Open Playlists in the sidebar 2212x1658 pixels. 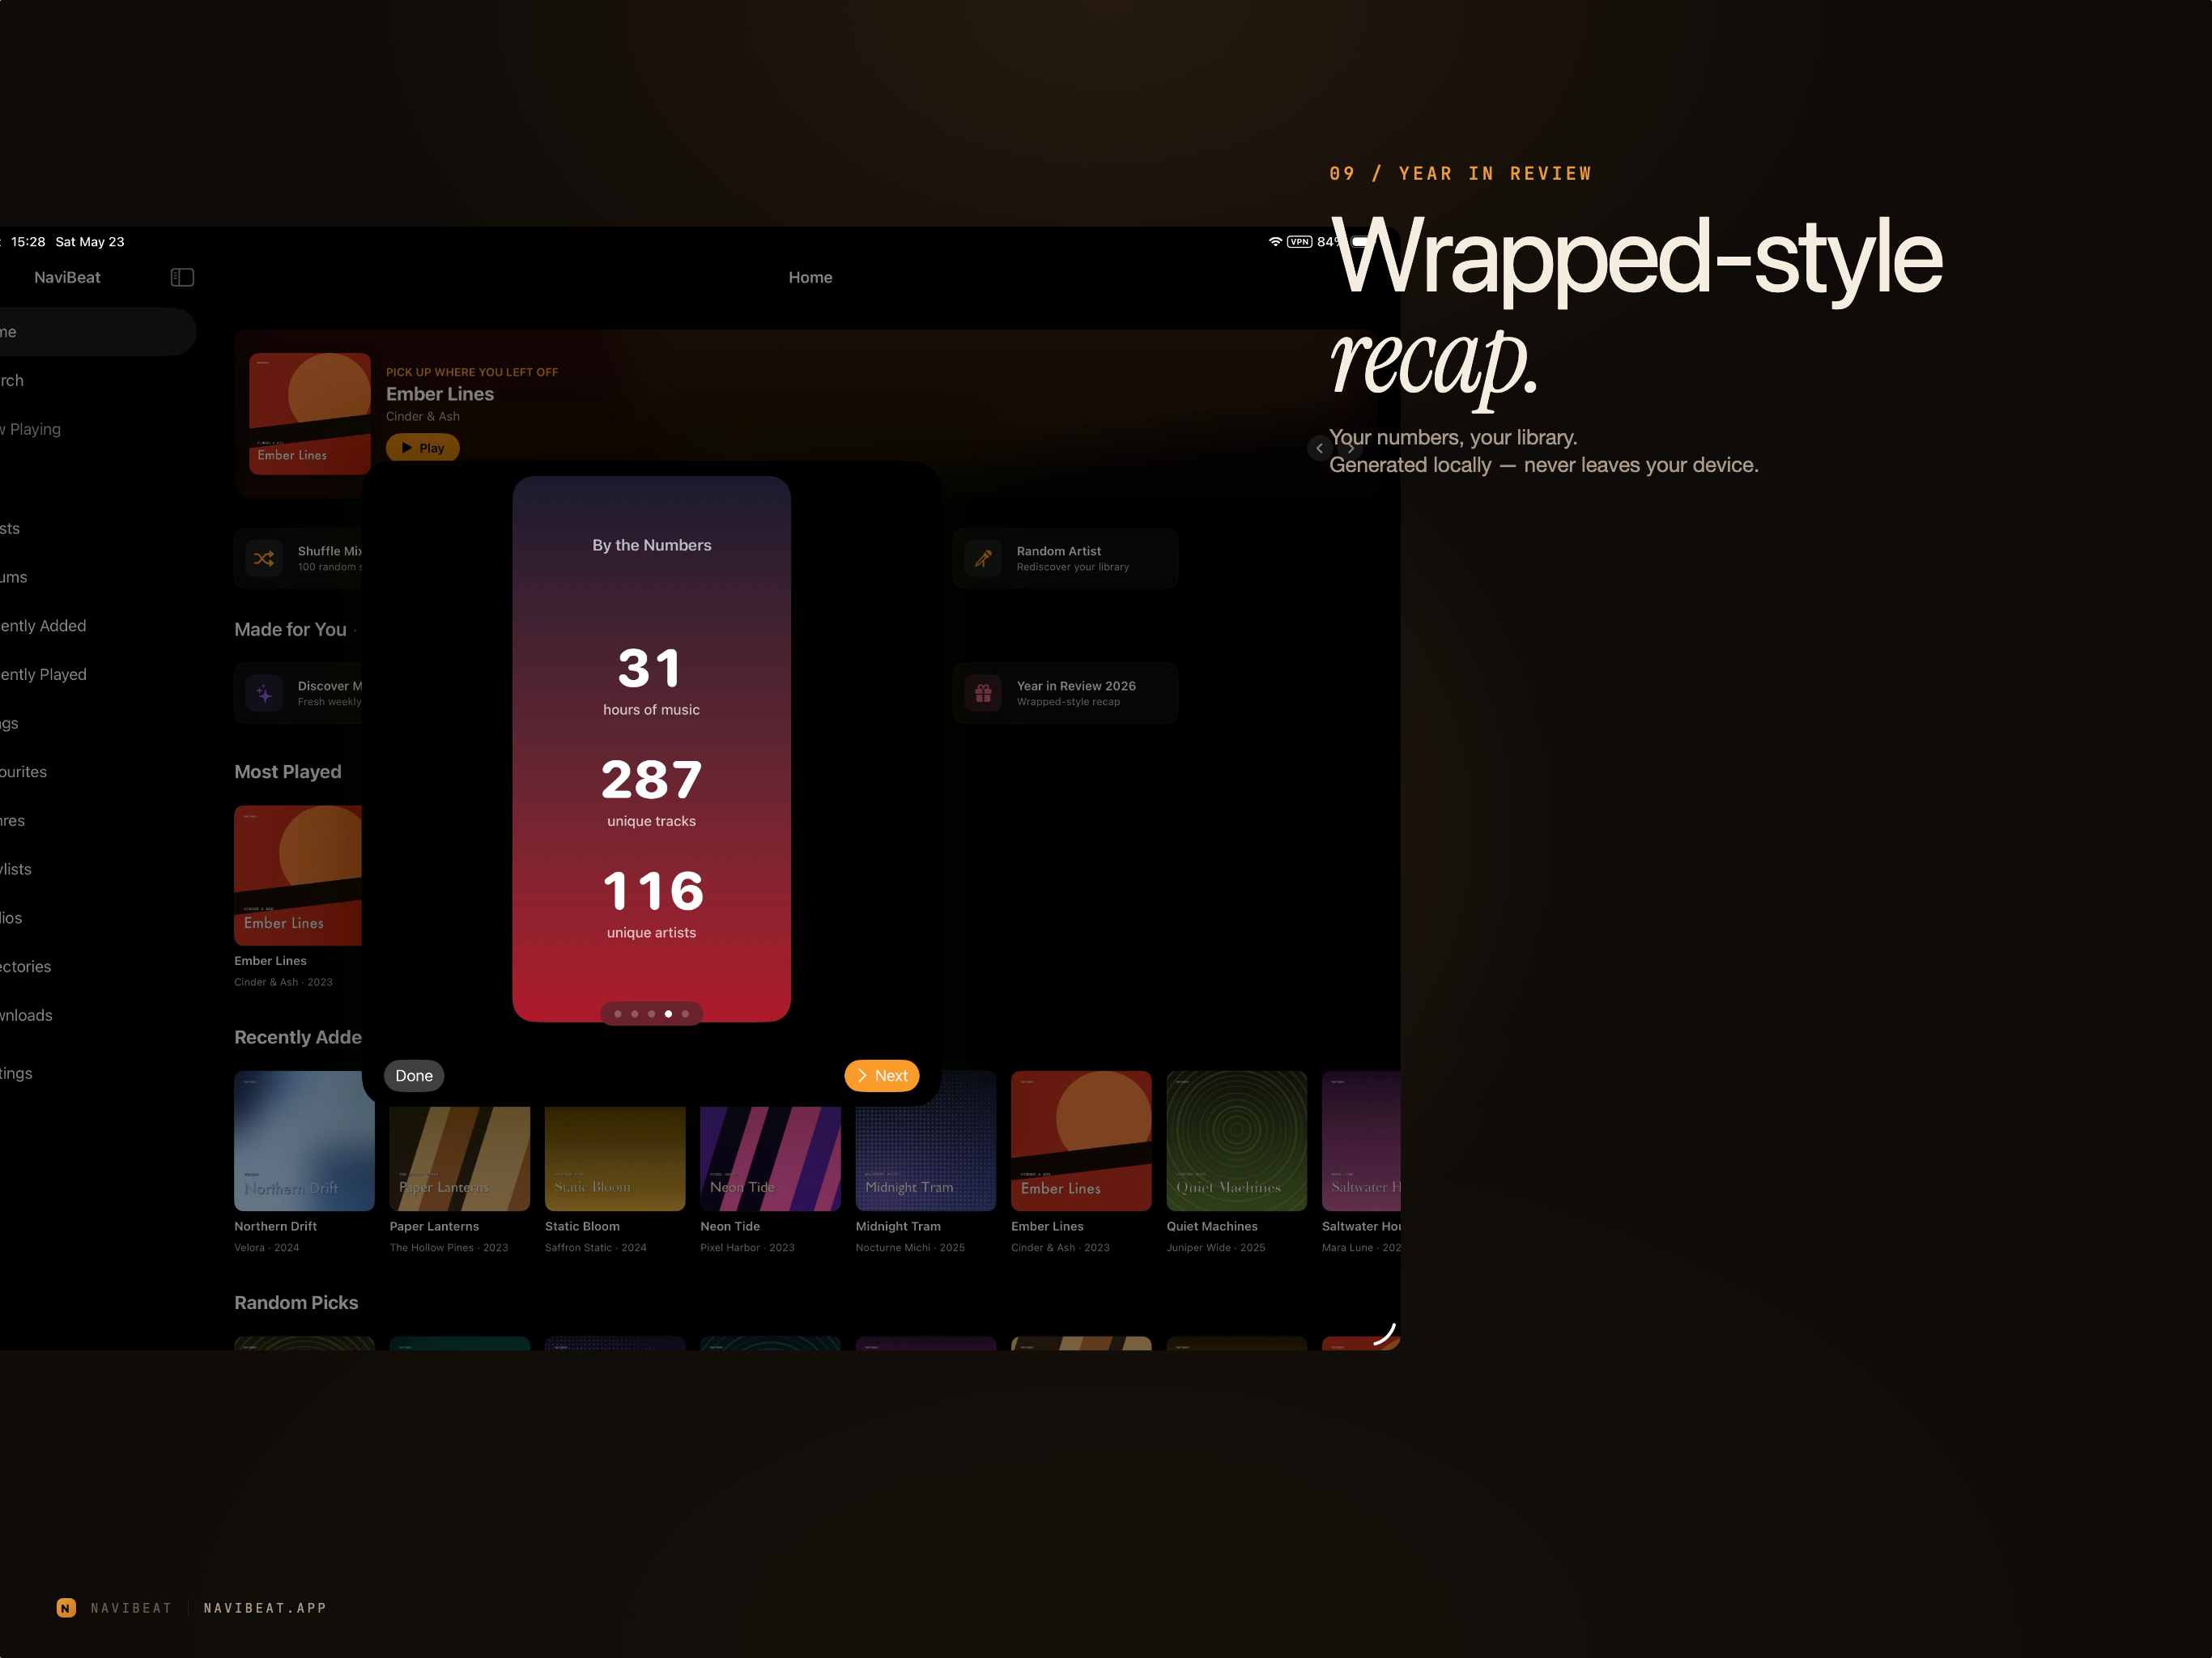point(98,869)
